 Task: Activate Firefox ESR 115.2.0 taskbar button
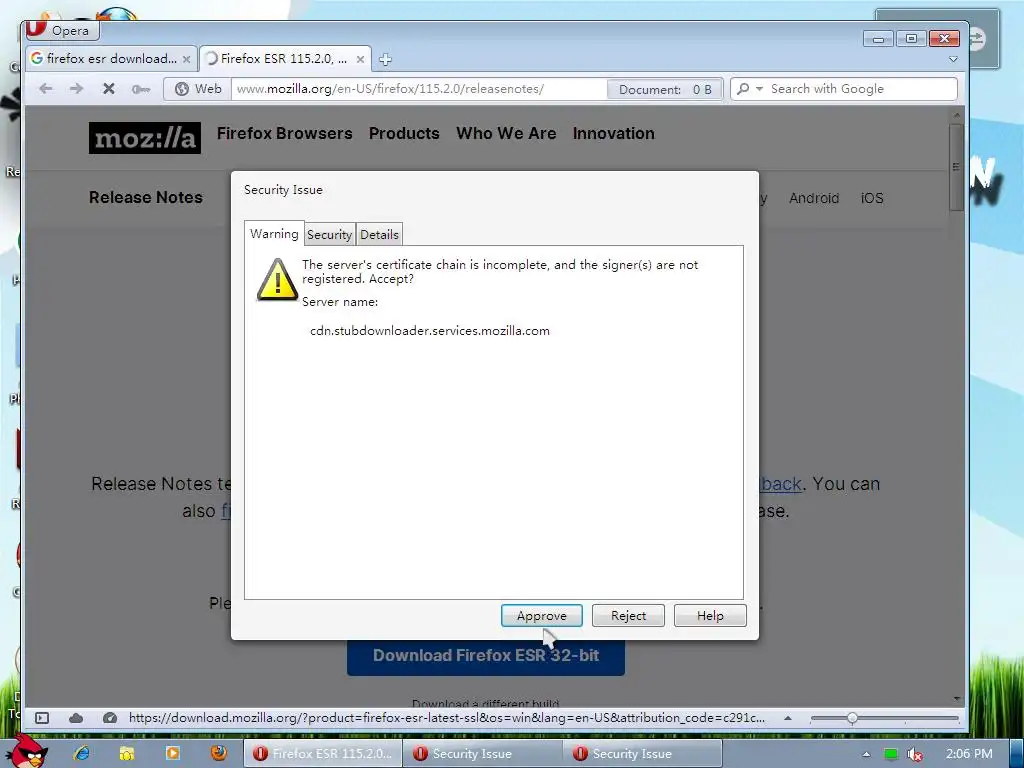coord(323,754)
